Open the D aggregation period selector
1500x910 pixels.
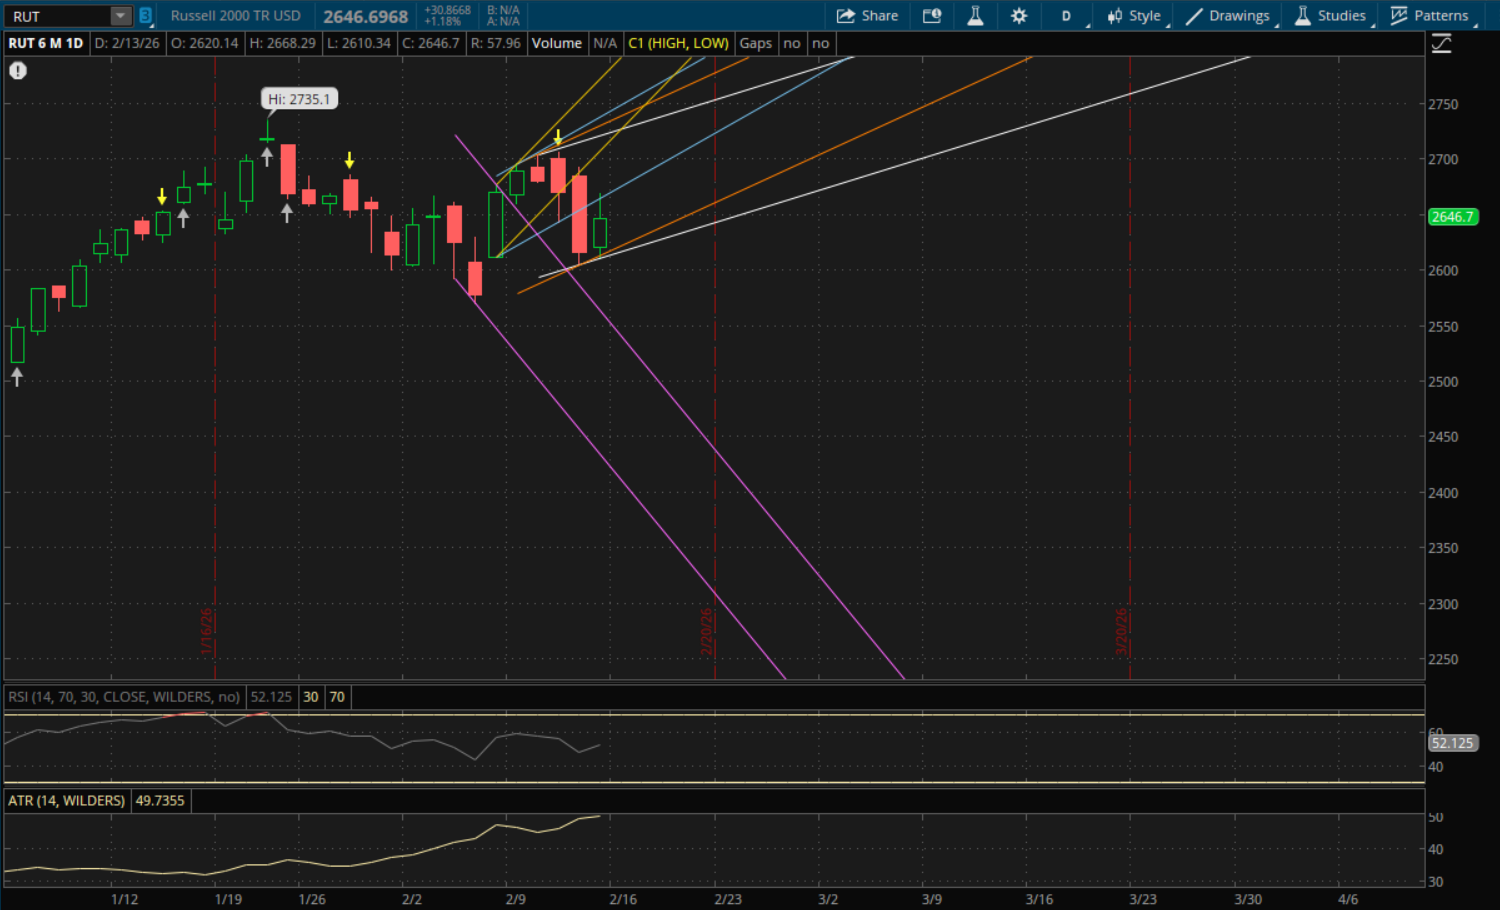pyautogui.click(x=1066, y=16)
